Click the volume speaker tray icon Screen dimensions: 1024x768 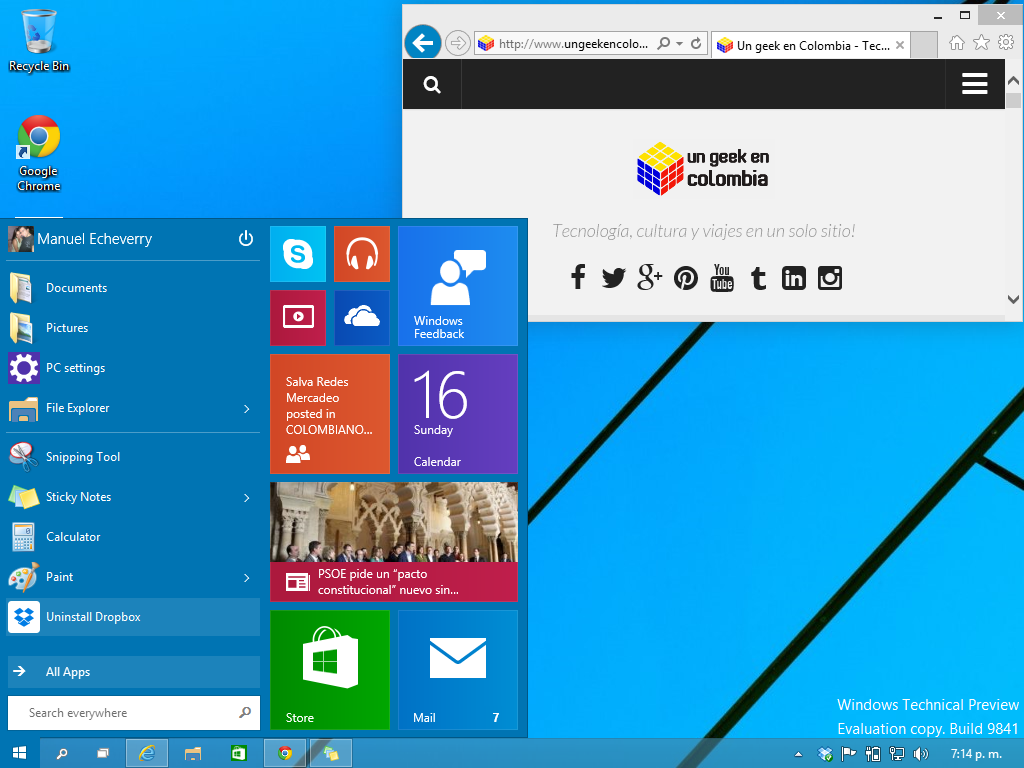click(x=920, y=754)
